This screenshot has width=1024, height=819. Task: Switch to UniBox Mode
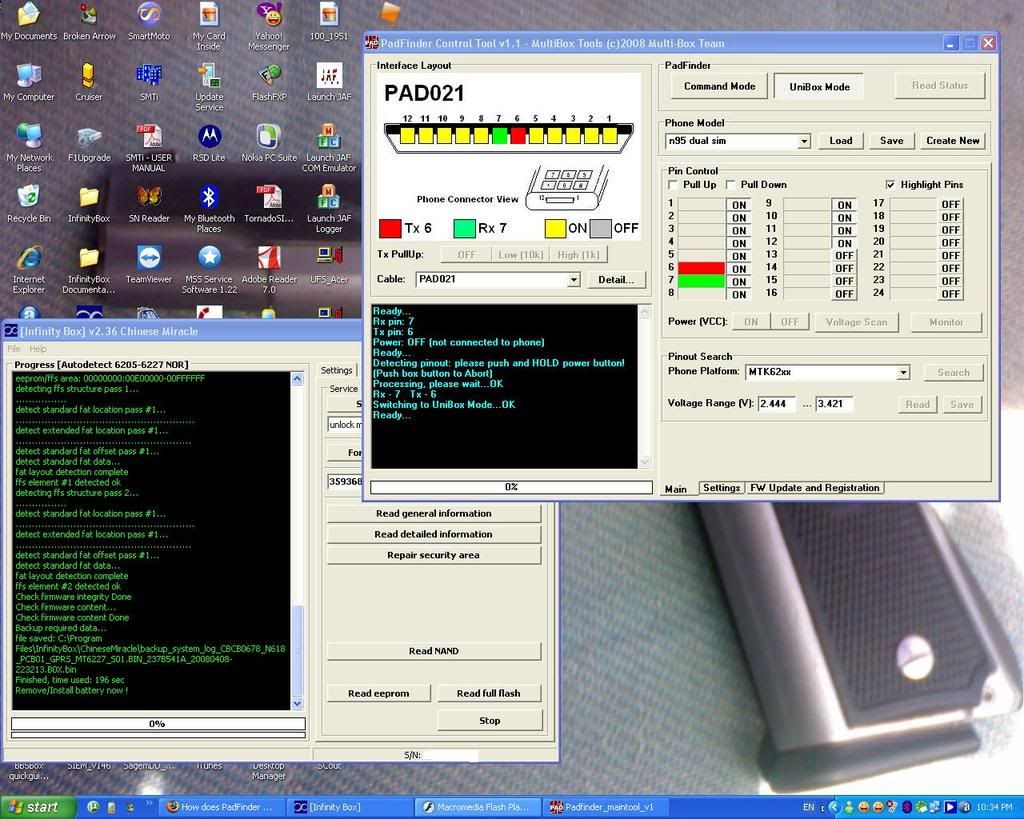pyautogui.click(x=820, y=87)
